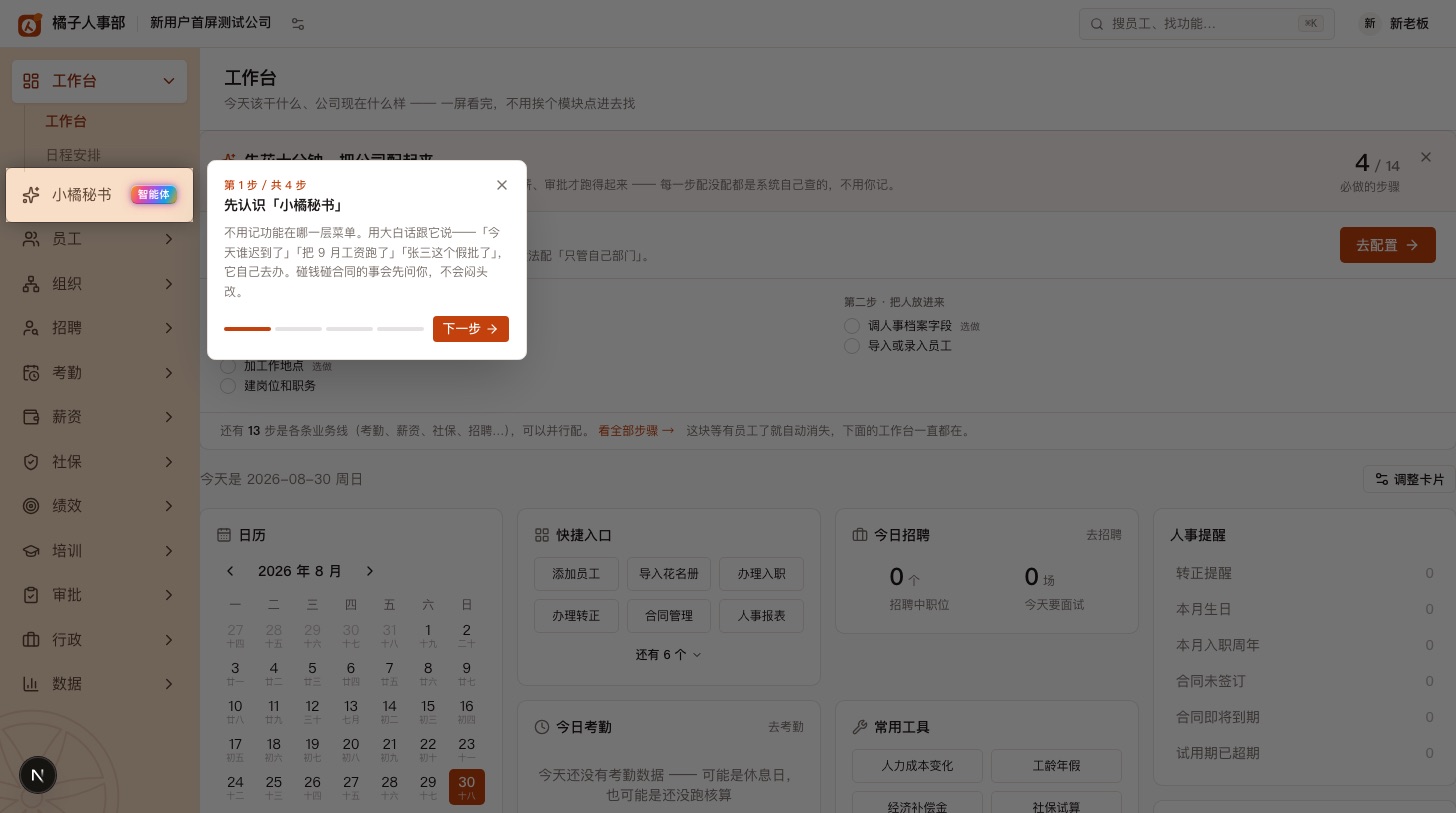The height and width of the screenshot is (813, 1456).
Task: Click the 培训 graduation cap icon
Action: 31,551
